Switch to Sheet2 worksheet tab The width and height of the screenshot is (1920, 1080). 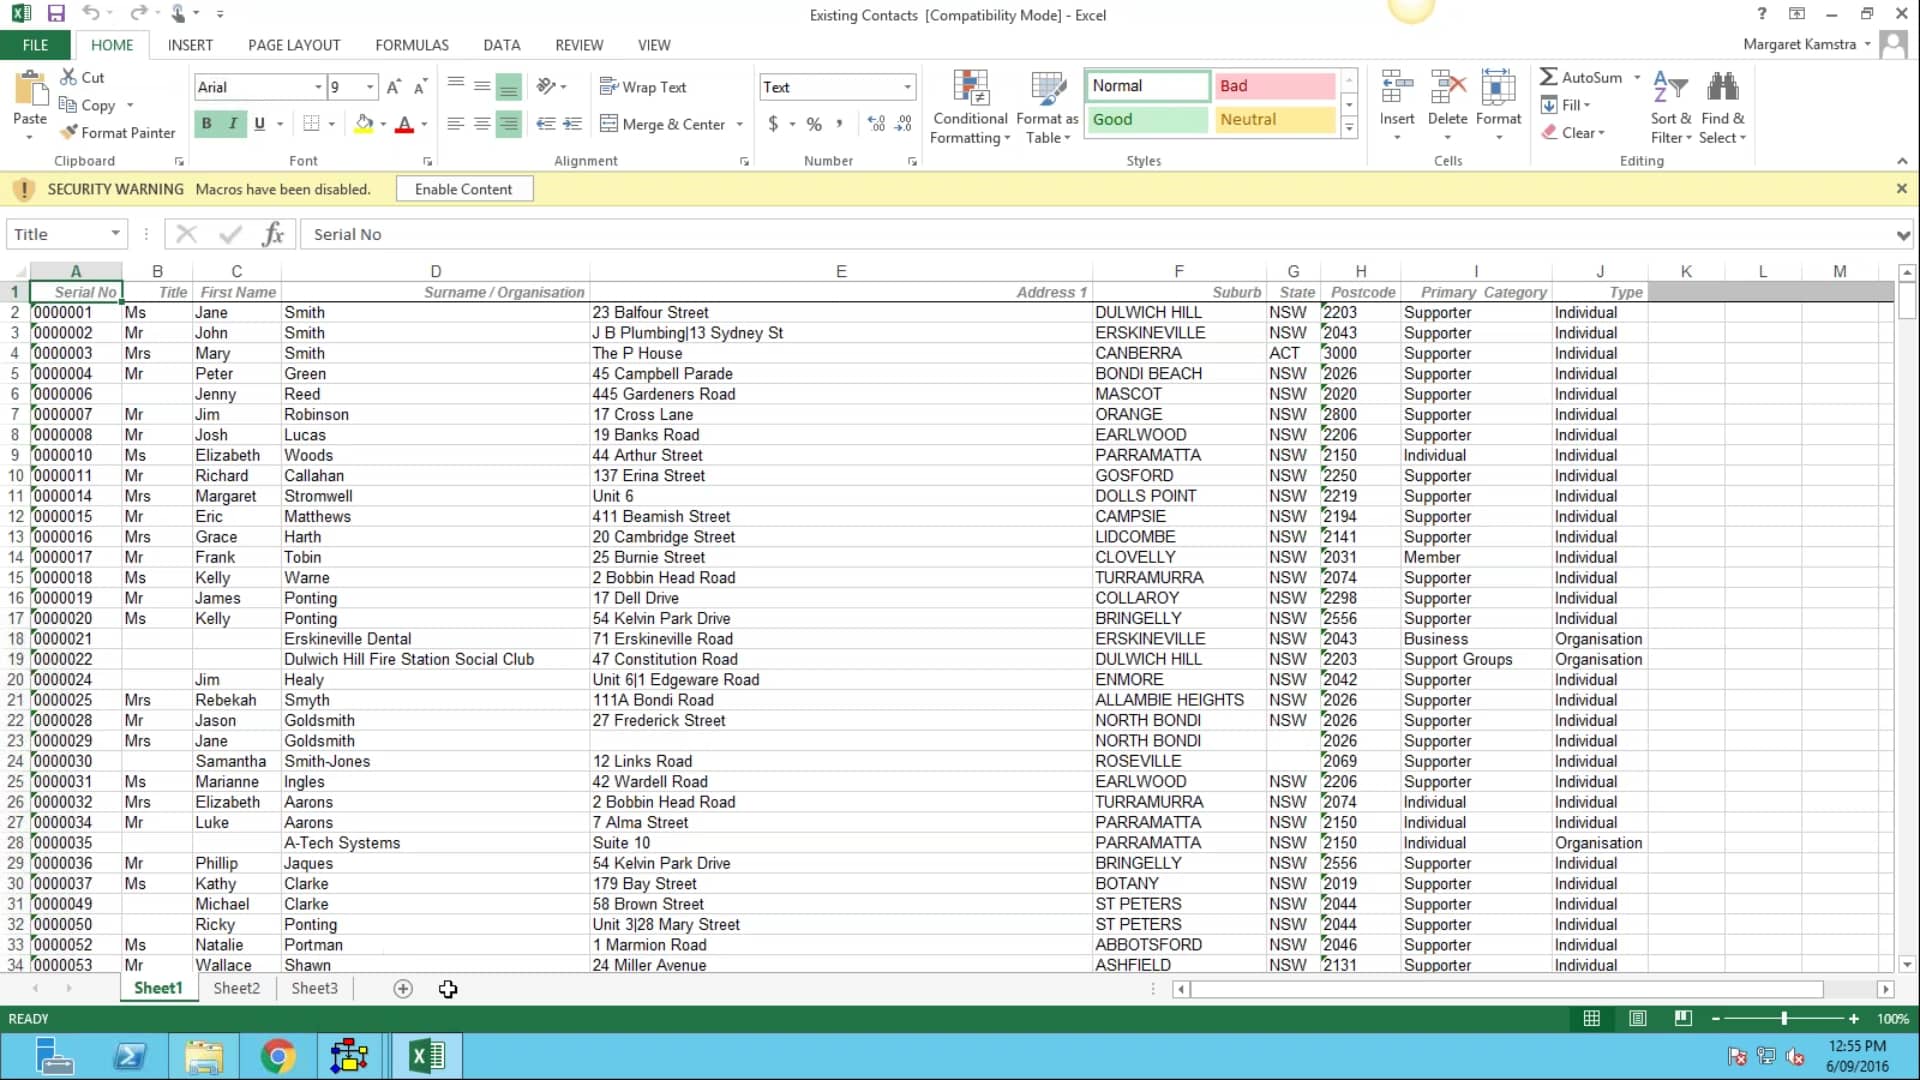[x=236, y=988]
